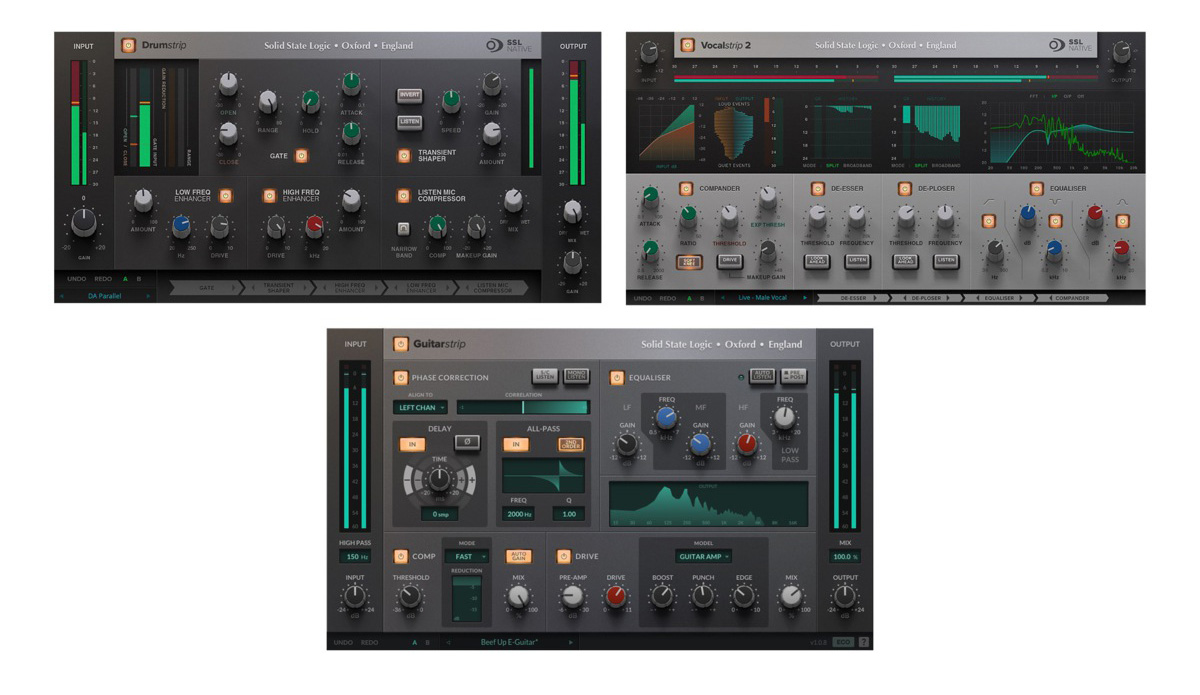Select Equaliser in Vocalstrip order bar
This screenshot has width=1200, height=695.
pyautogui.click(x=998, y=298)
